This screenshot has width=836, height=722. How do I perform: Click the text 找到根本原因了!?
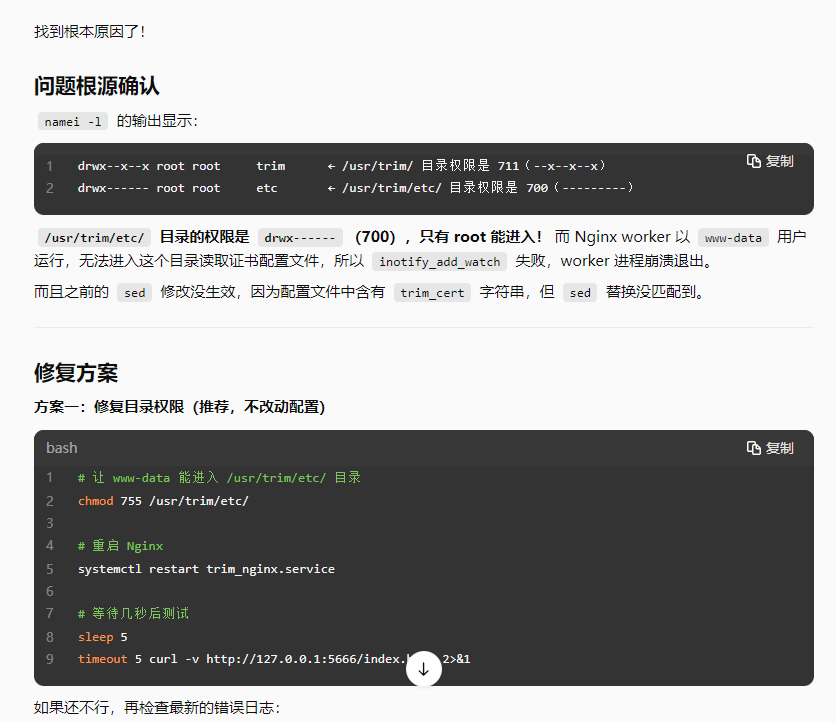[x=90, y=31]
